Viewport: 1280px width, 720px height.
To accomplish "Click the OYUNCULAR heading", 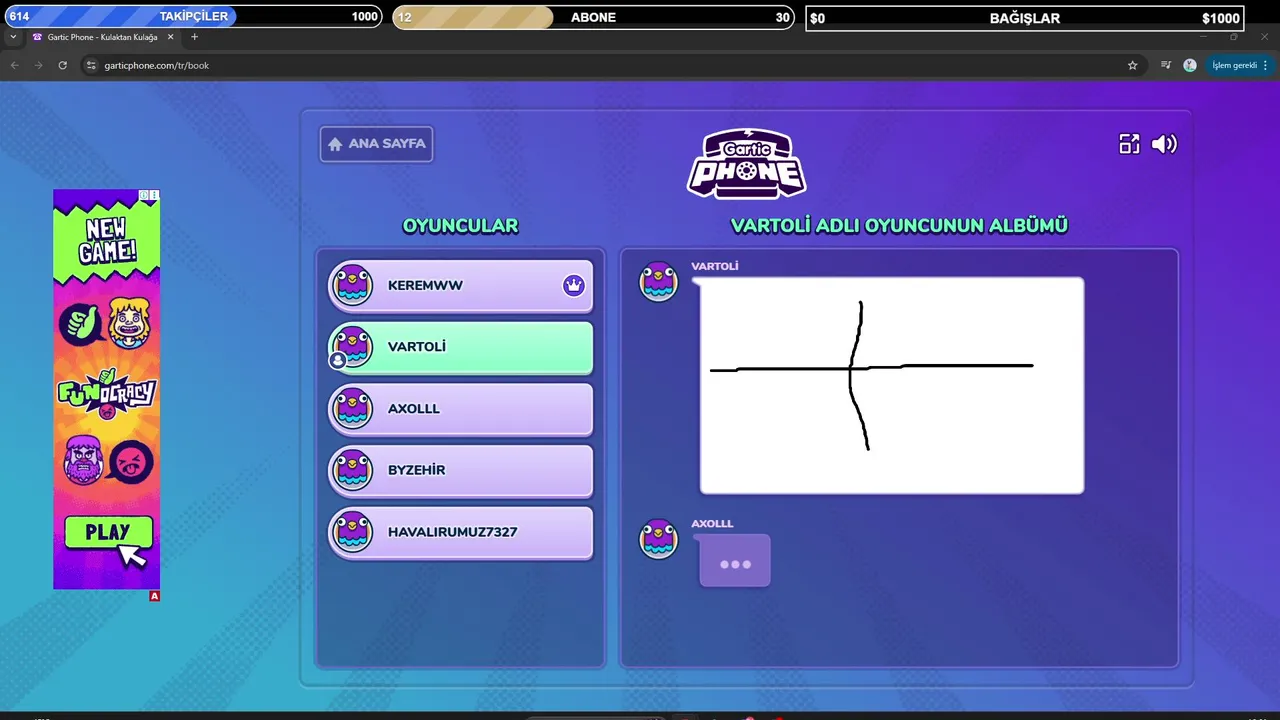I will point(460,226).
